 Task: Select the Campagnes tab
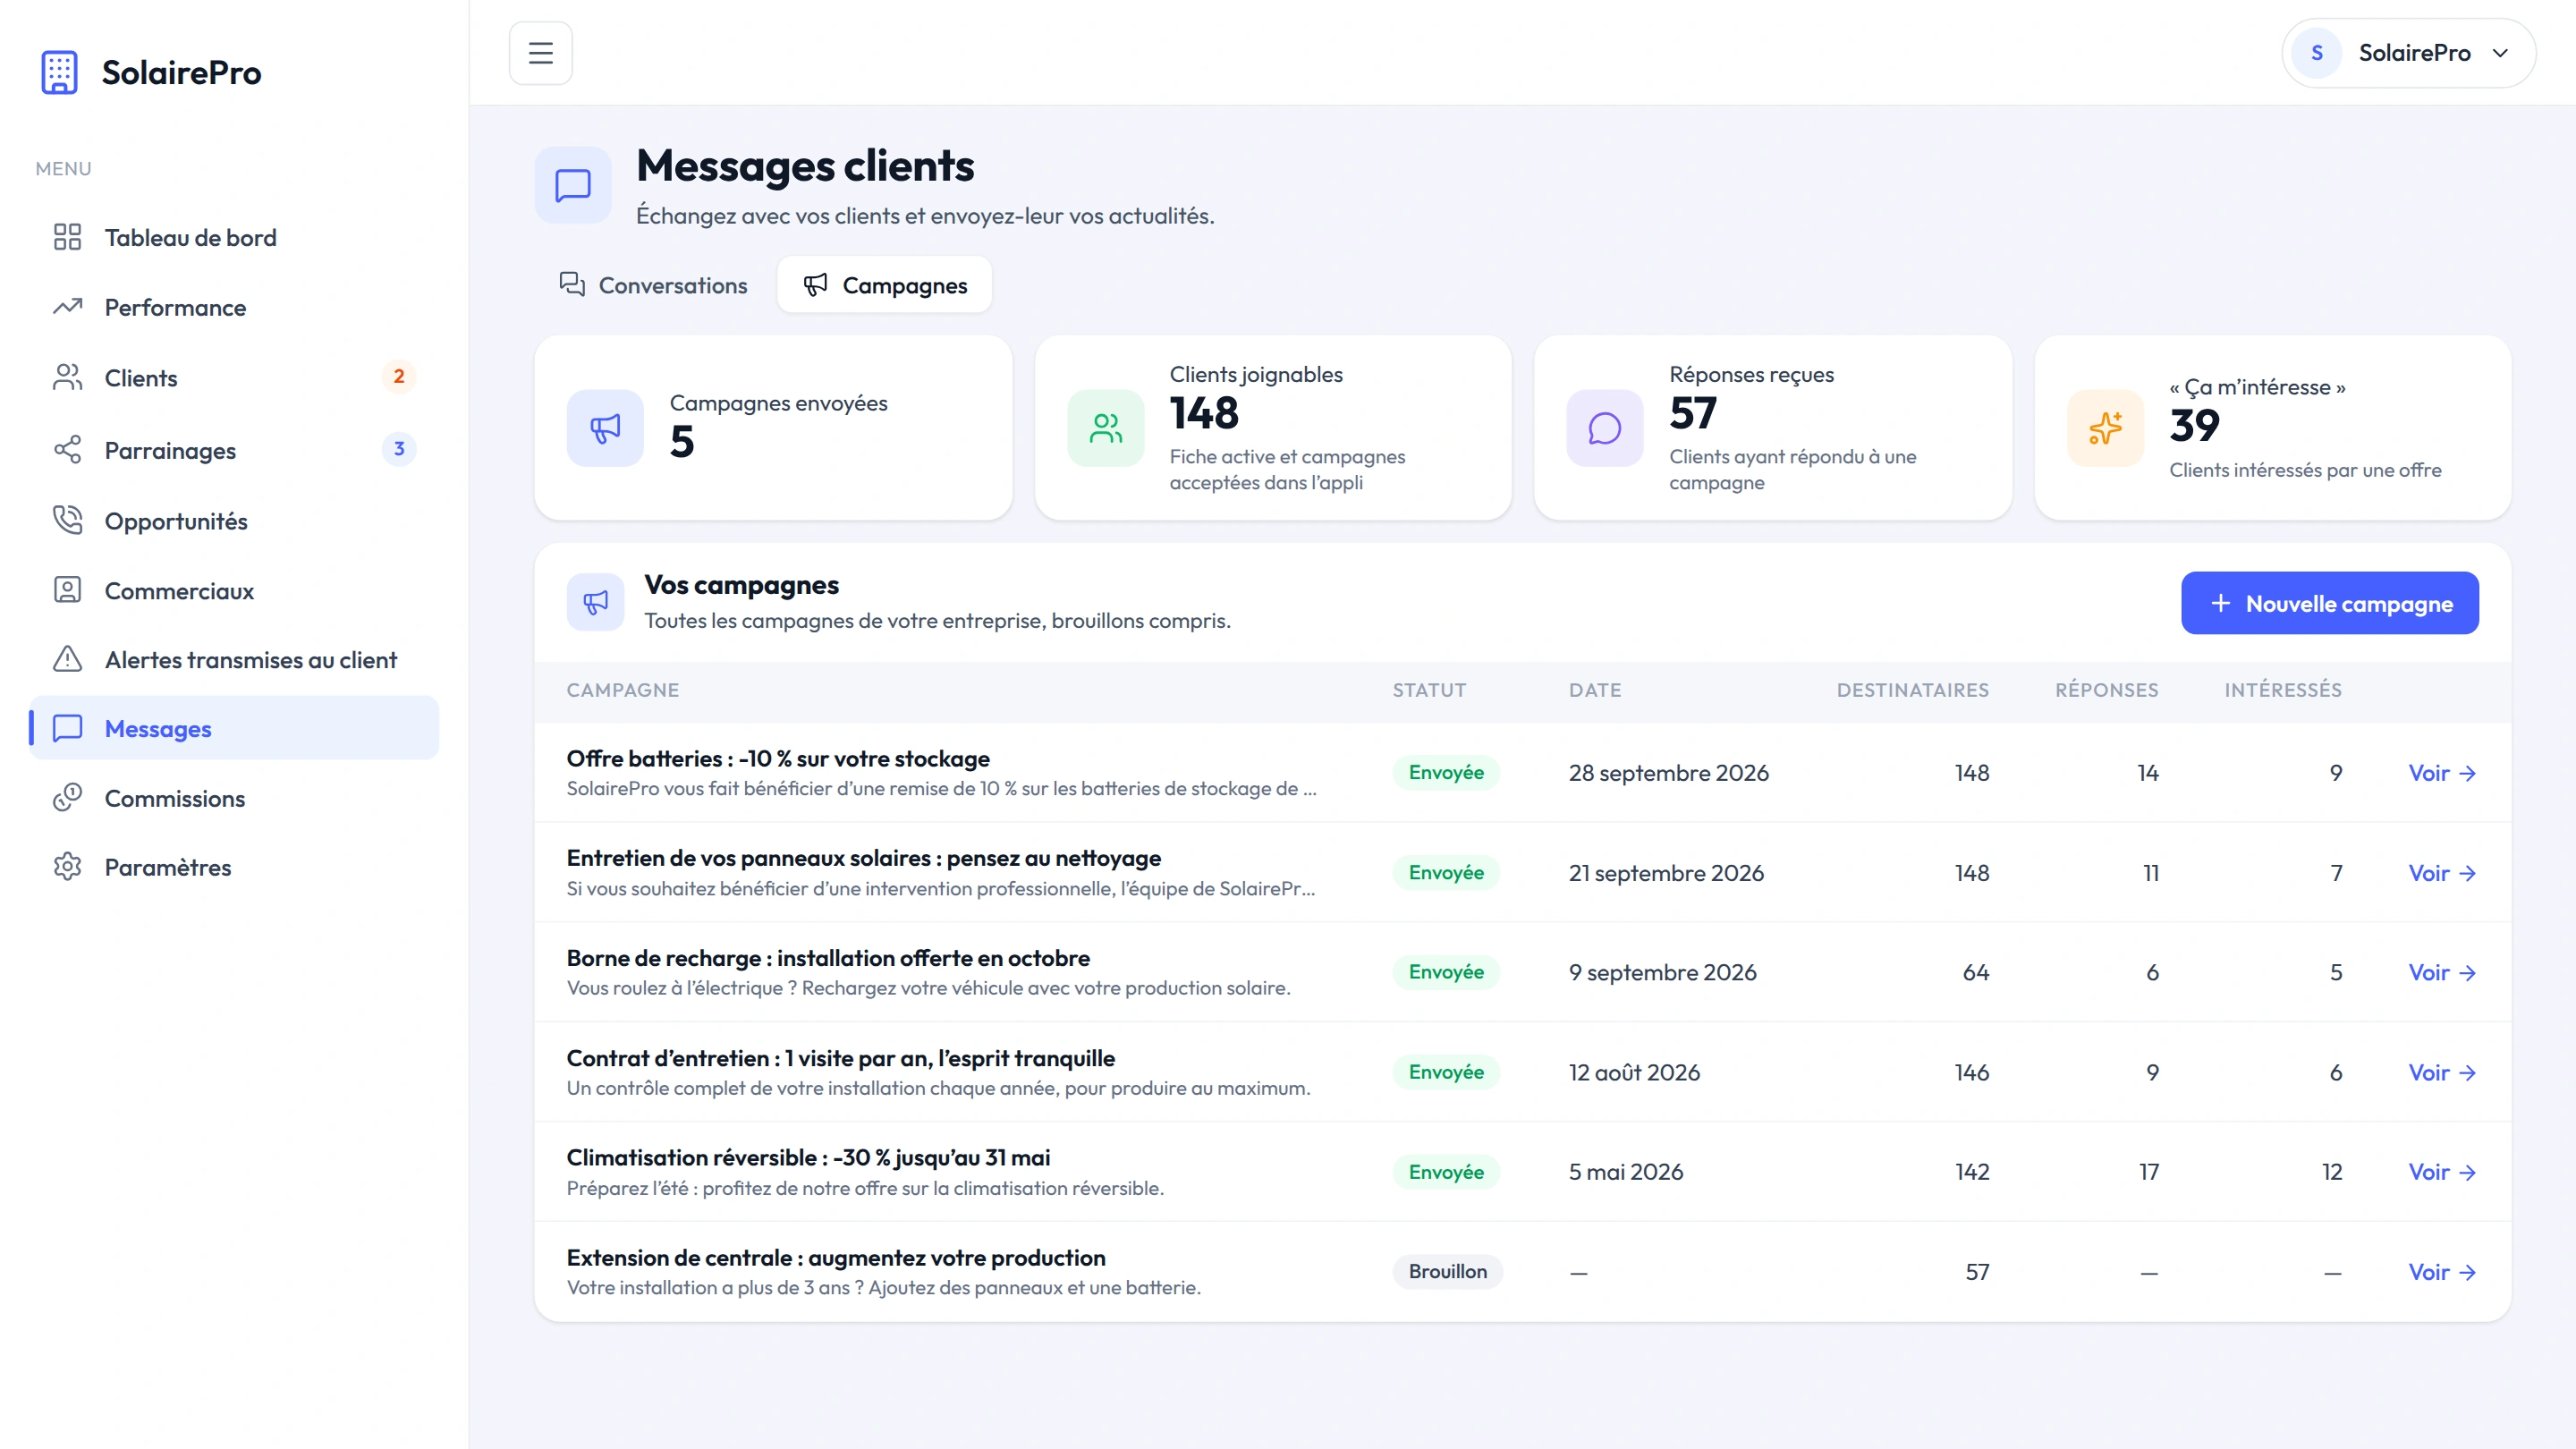(884, 285)
